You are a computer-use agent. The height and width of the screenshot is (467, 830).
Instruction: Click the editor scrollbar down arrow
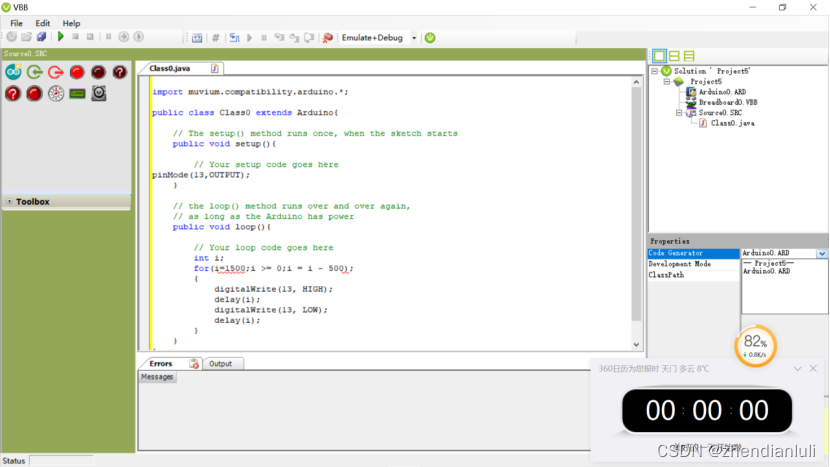tap(636, 345)
